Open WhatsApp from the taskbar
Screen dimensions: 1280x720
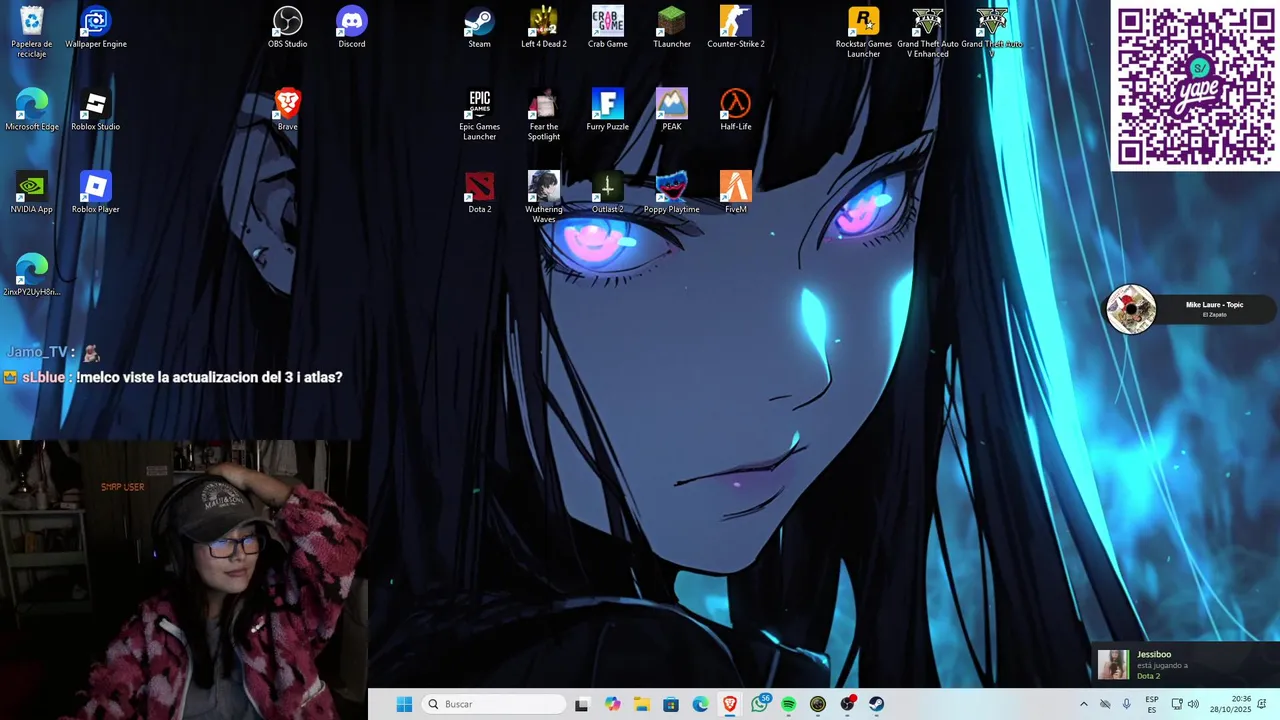tap(760, 704)
